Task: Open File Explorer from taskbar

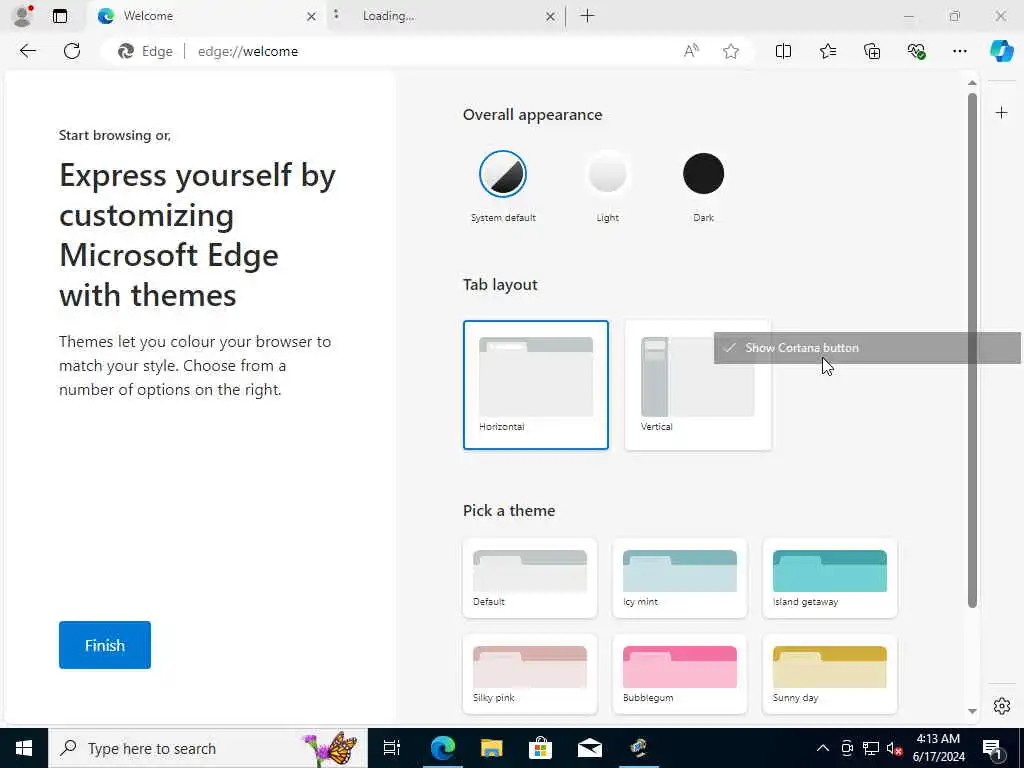Action: (491, 748)
